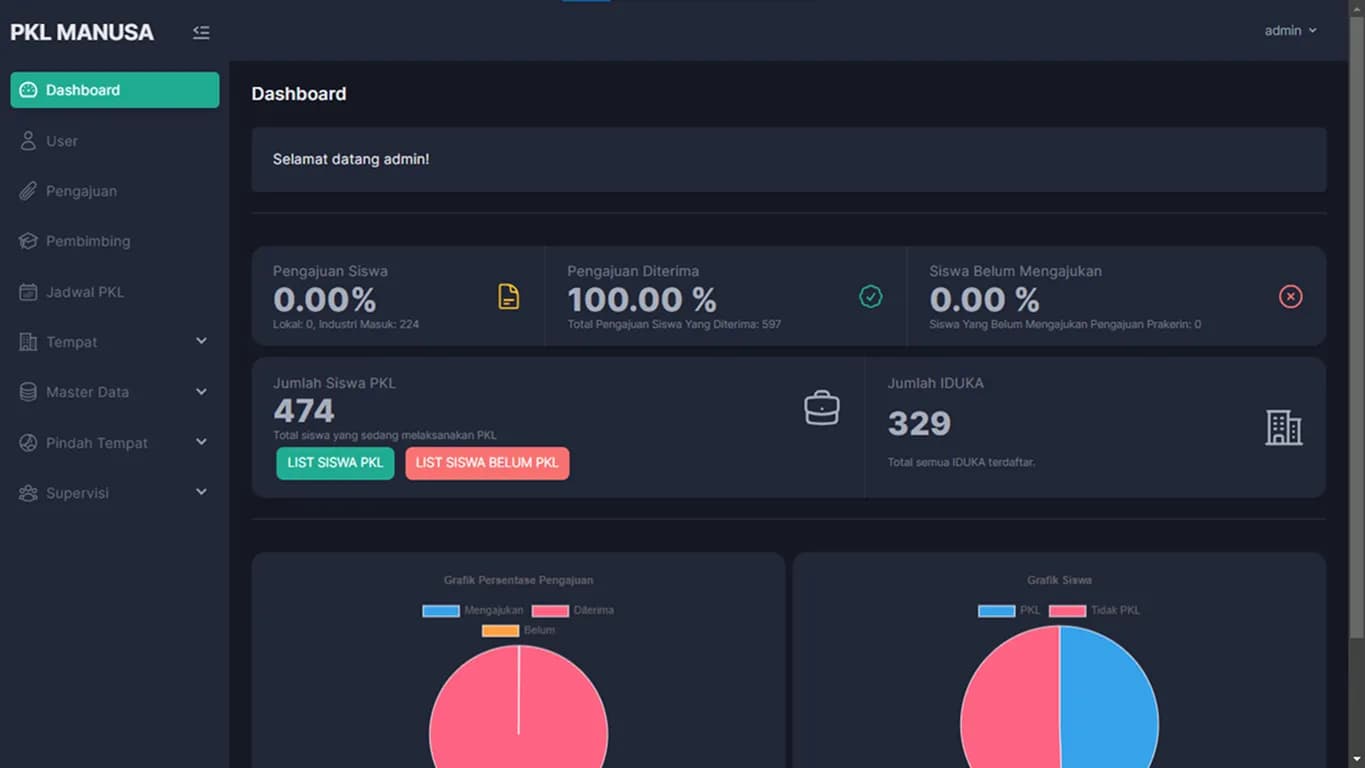Toggle the Tidak PKL legend in Grafik Siswa
This screenshot has height=768, width=1365.
click(1093, 610)
